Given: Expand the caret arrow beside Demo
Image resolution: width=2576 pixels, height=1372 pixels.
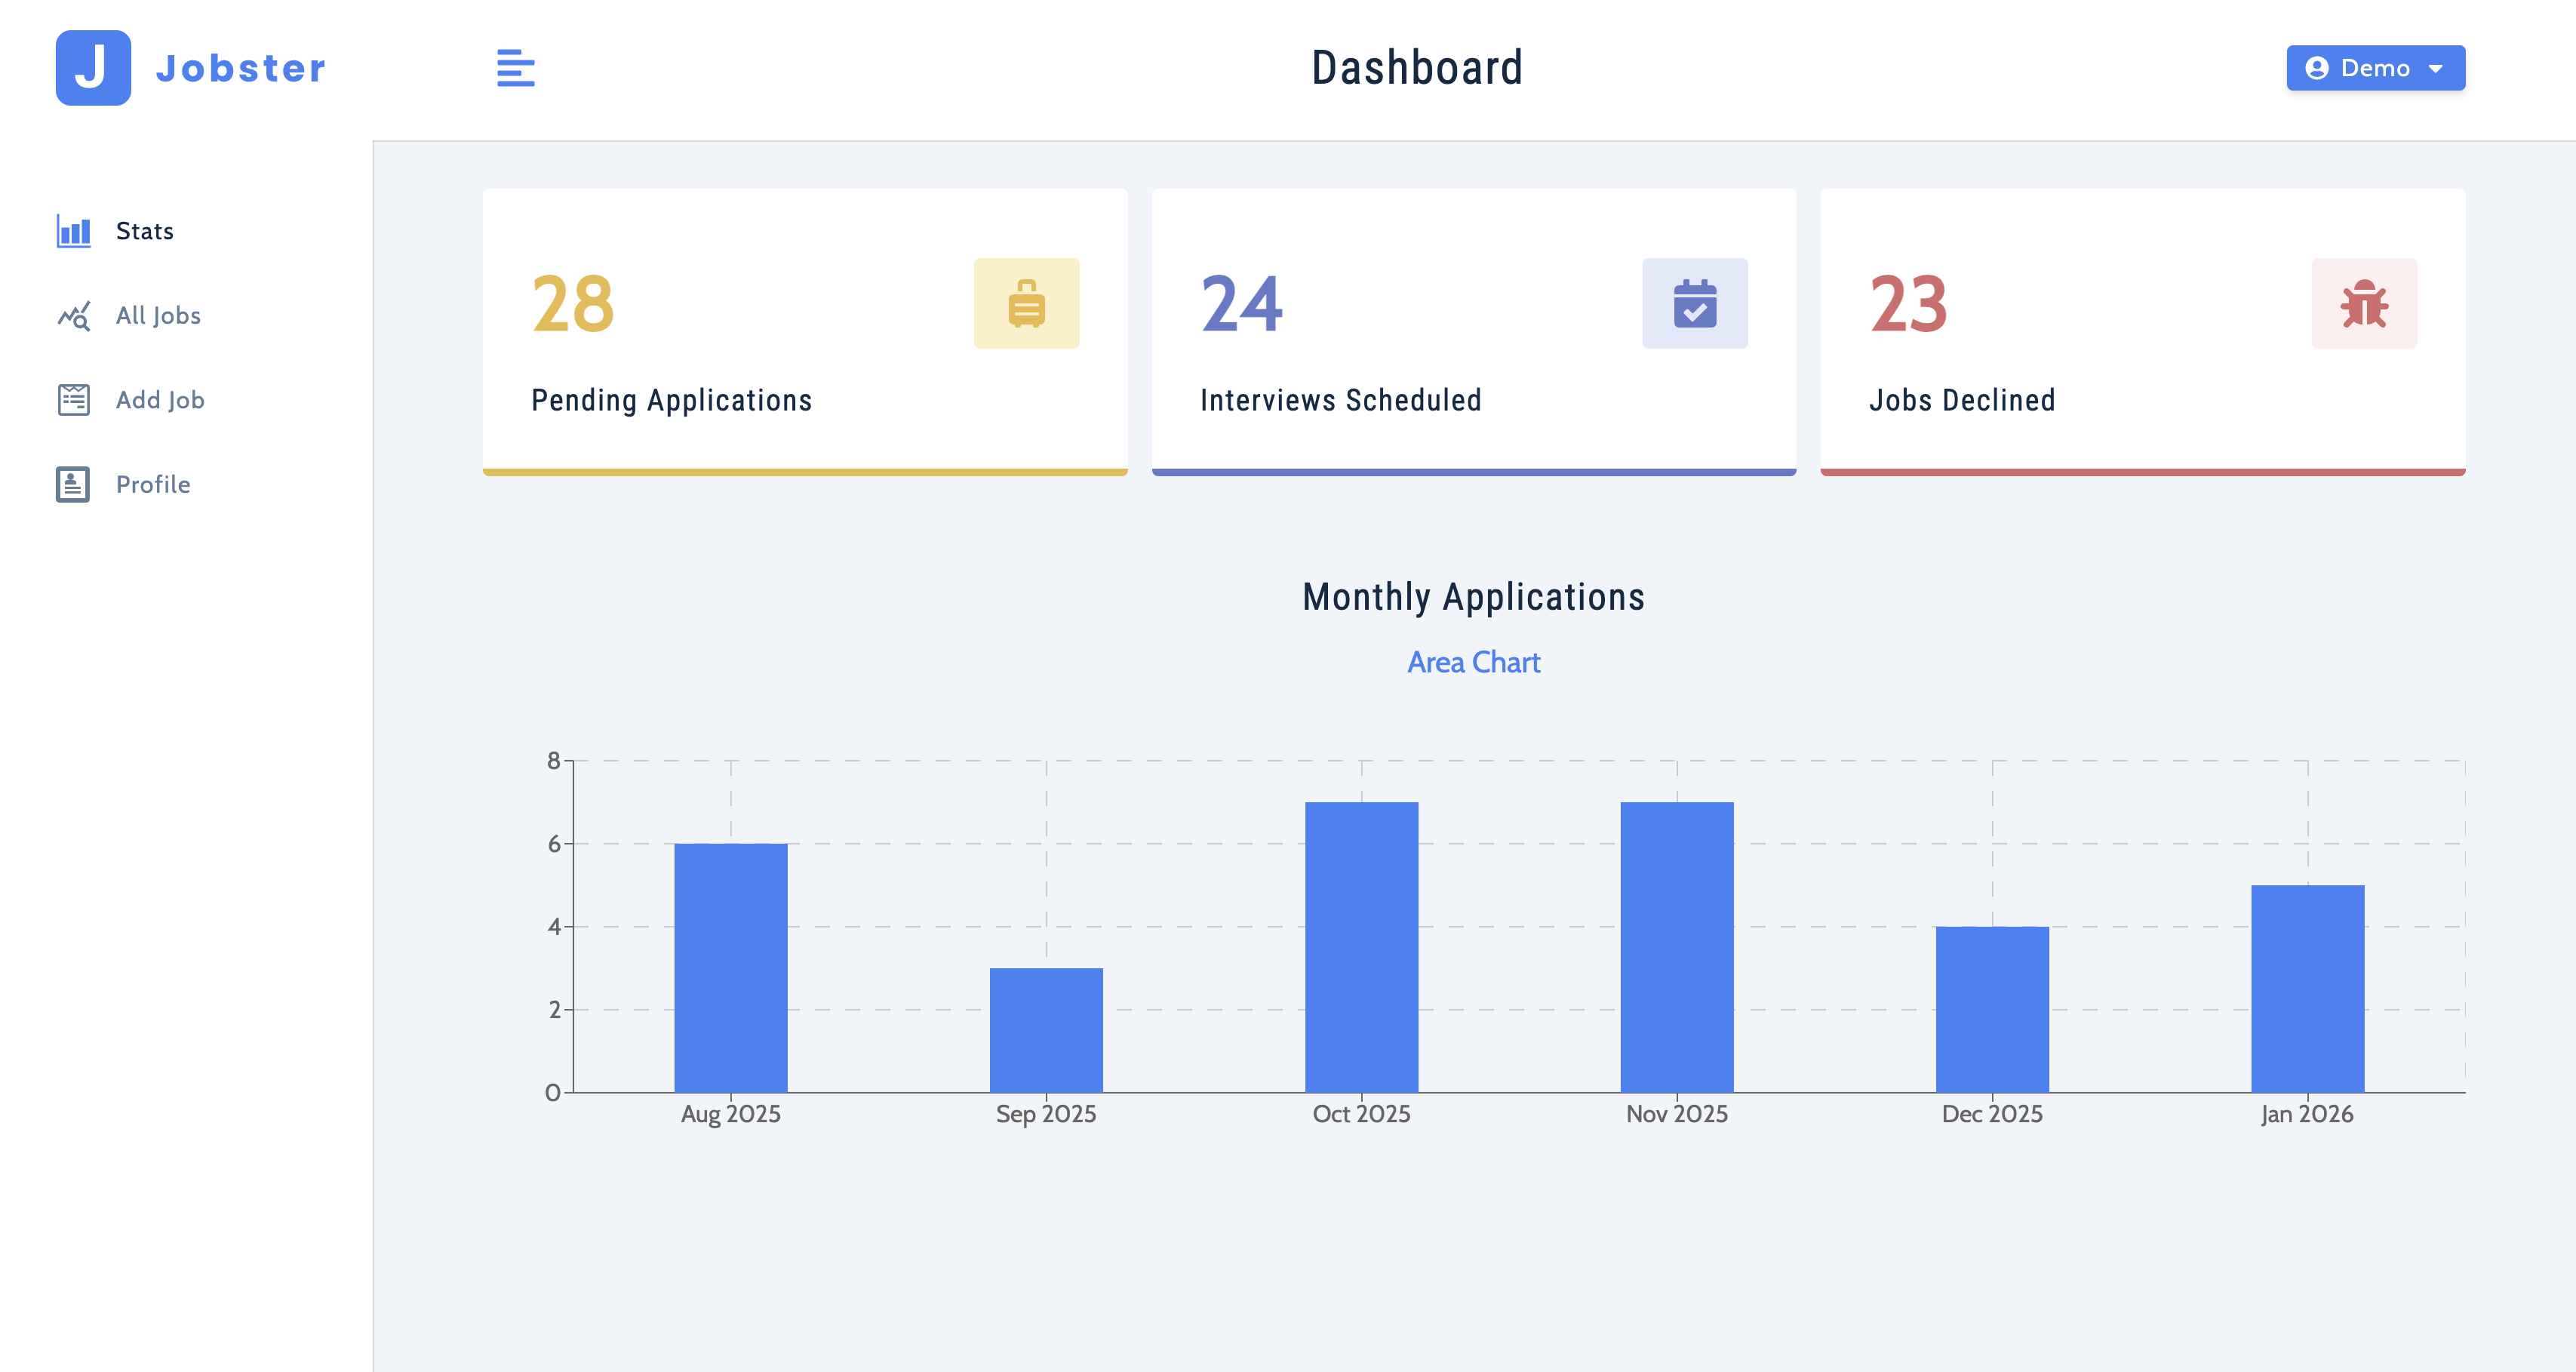Looking at the screenshot, I should point(2435,69).
